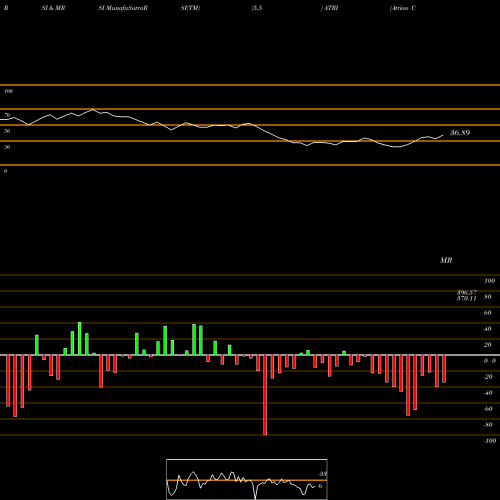Click the 'SI(TM)' header label

pyautogui.click(x=190, y=8)
